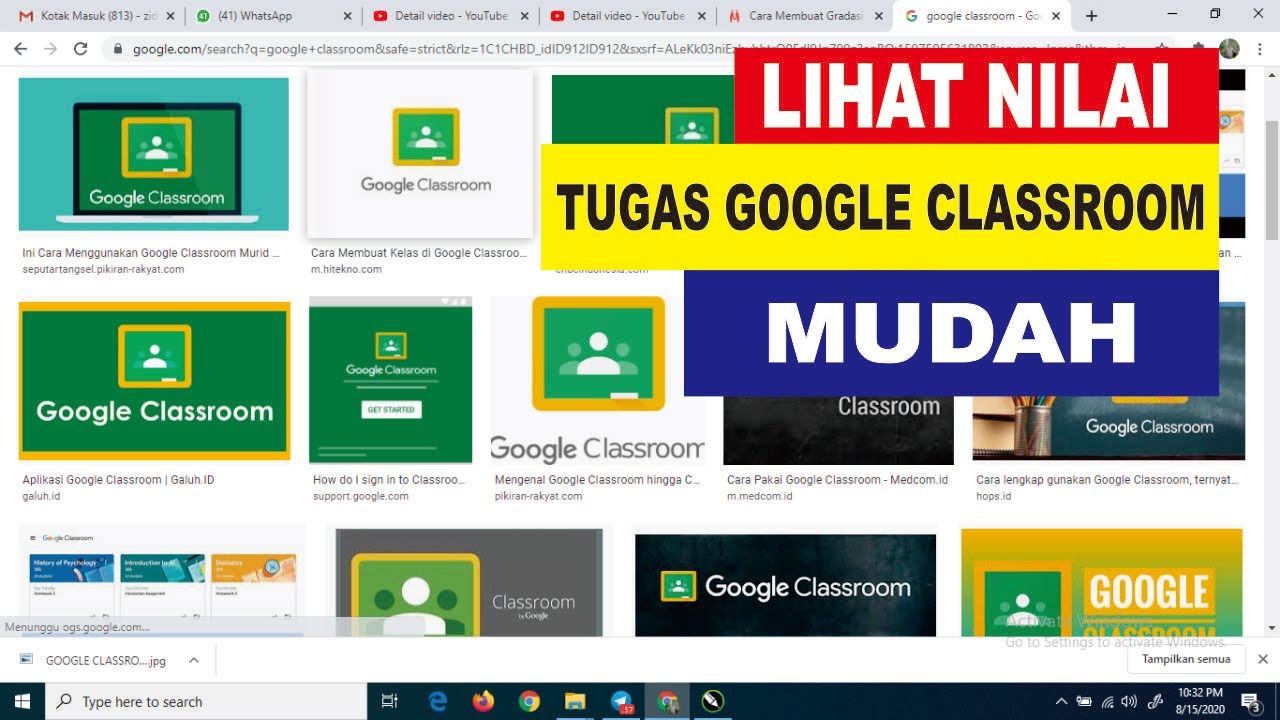Open the black Google Classroom banner thumbnail
This screenshot has height=720, width=1280.
click(785, 585)
